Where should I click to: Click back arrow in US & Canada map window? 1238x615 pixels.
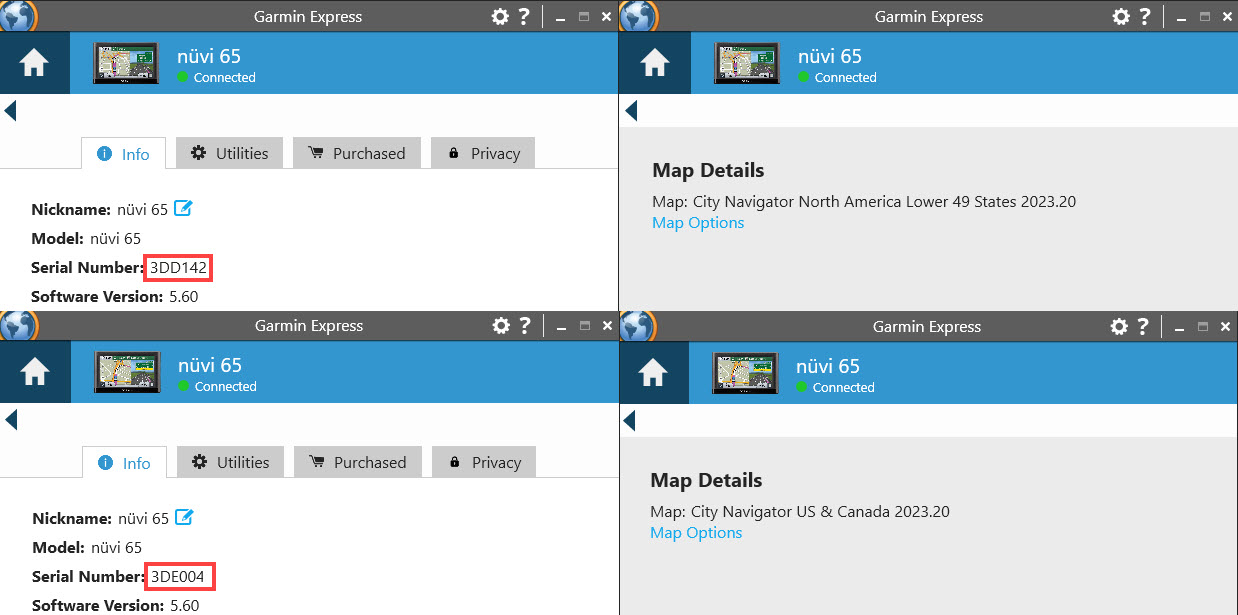click(629, 420)
